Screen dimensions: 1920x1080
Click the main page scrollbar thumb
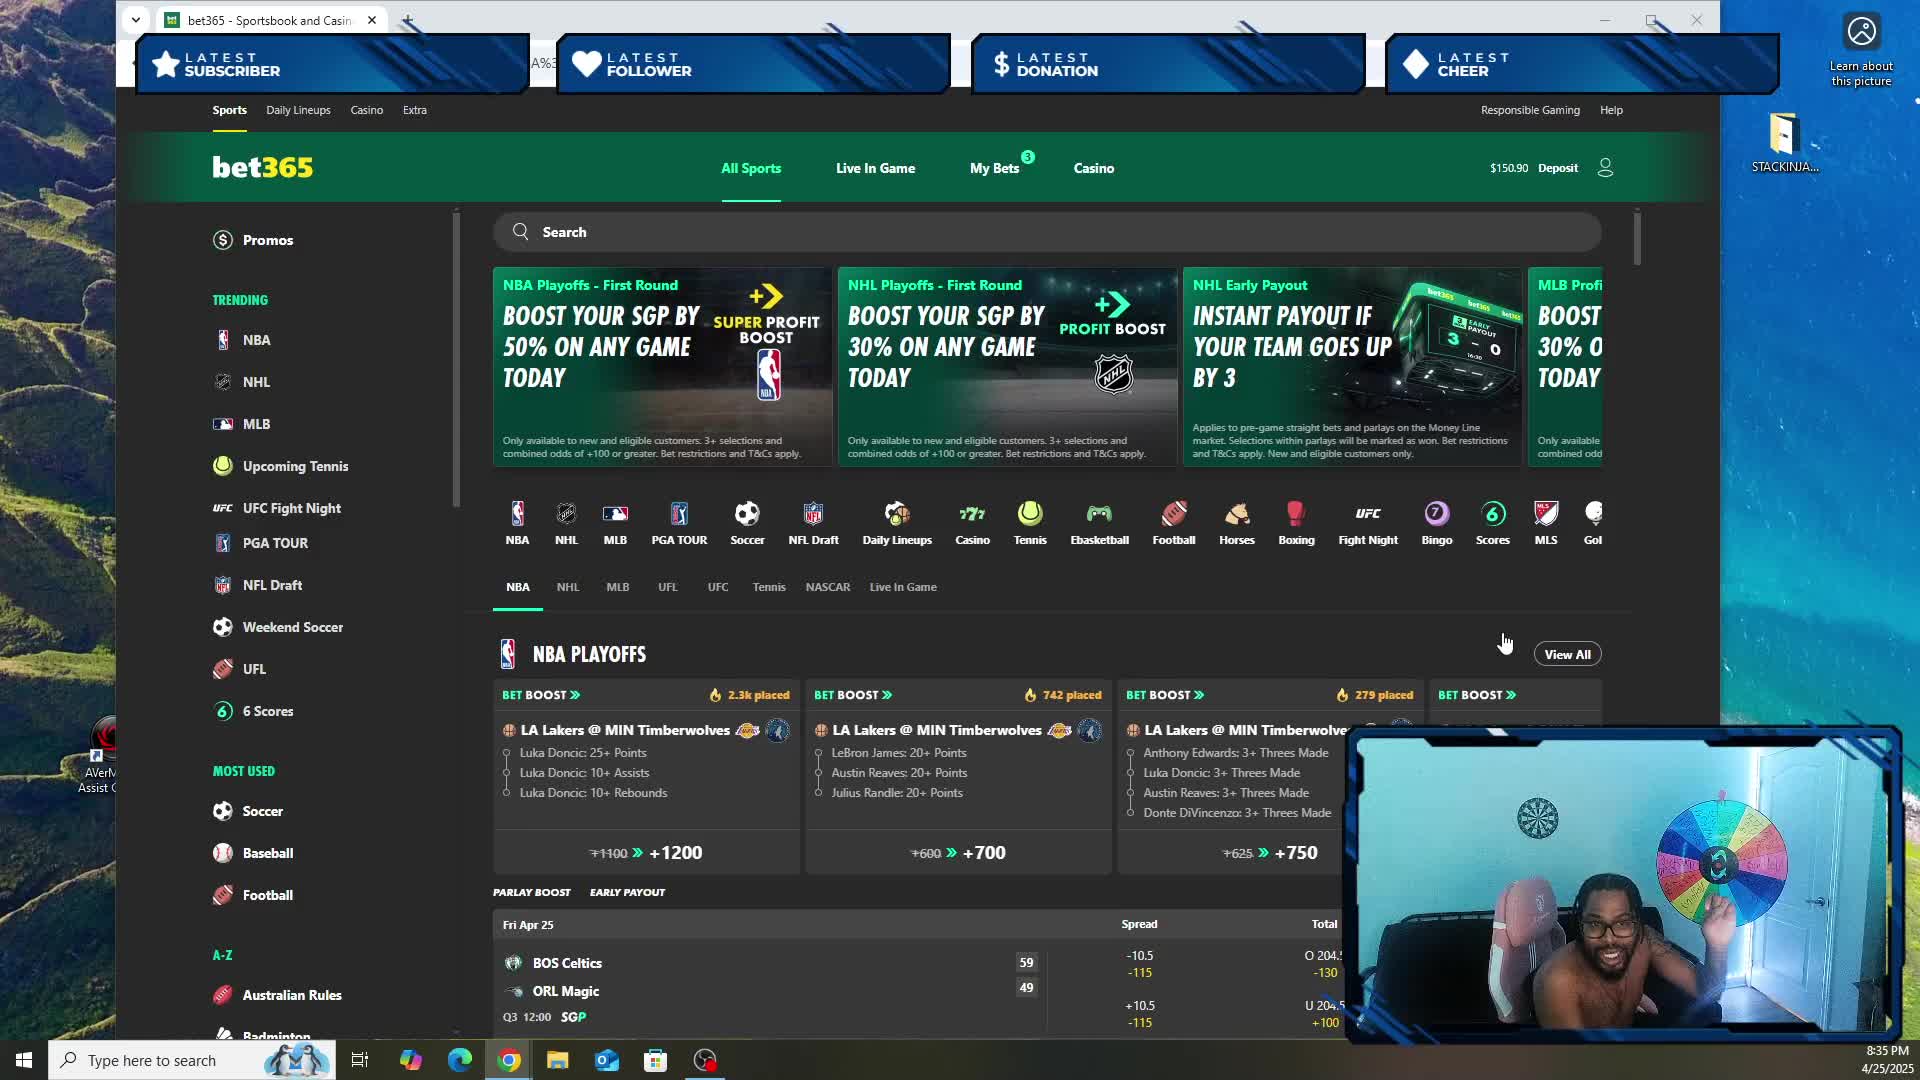1637,238
